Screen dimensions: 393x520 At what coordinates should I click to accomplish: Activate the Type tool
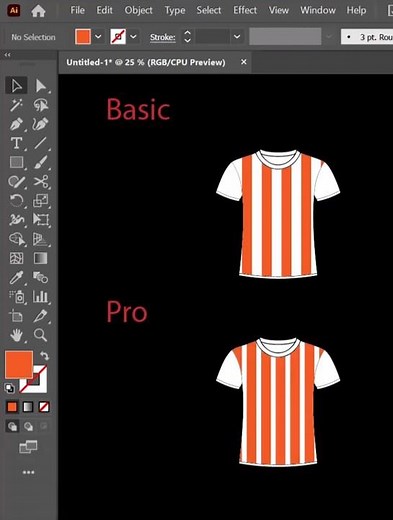16,143
